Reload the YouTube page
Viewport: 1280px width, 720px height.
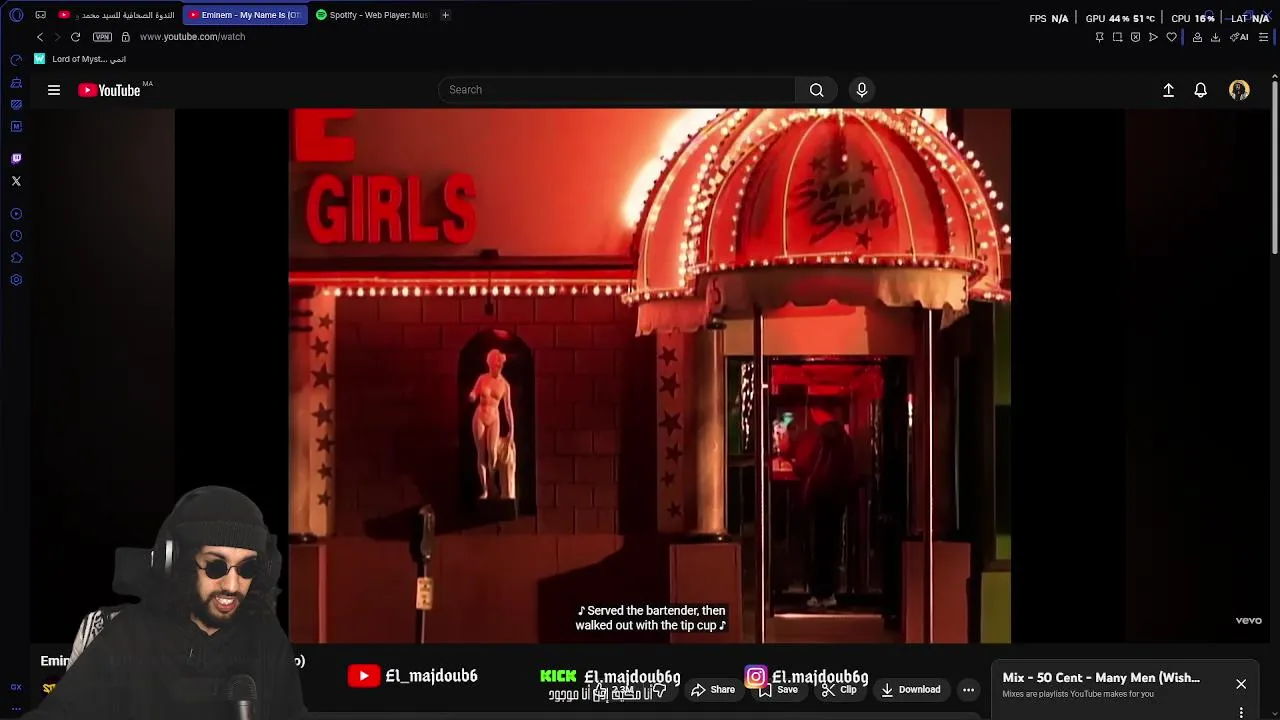coord(75,37)
